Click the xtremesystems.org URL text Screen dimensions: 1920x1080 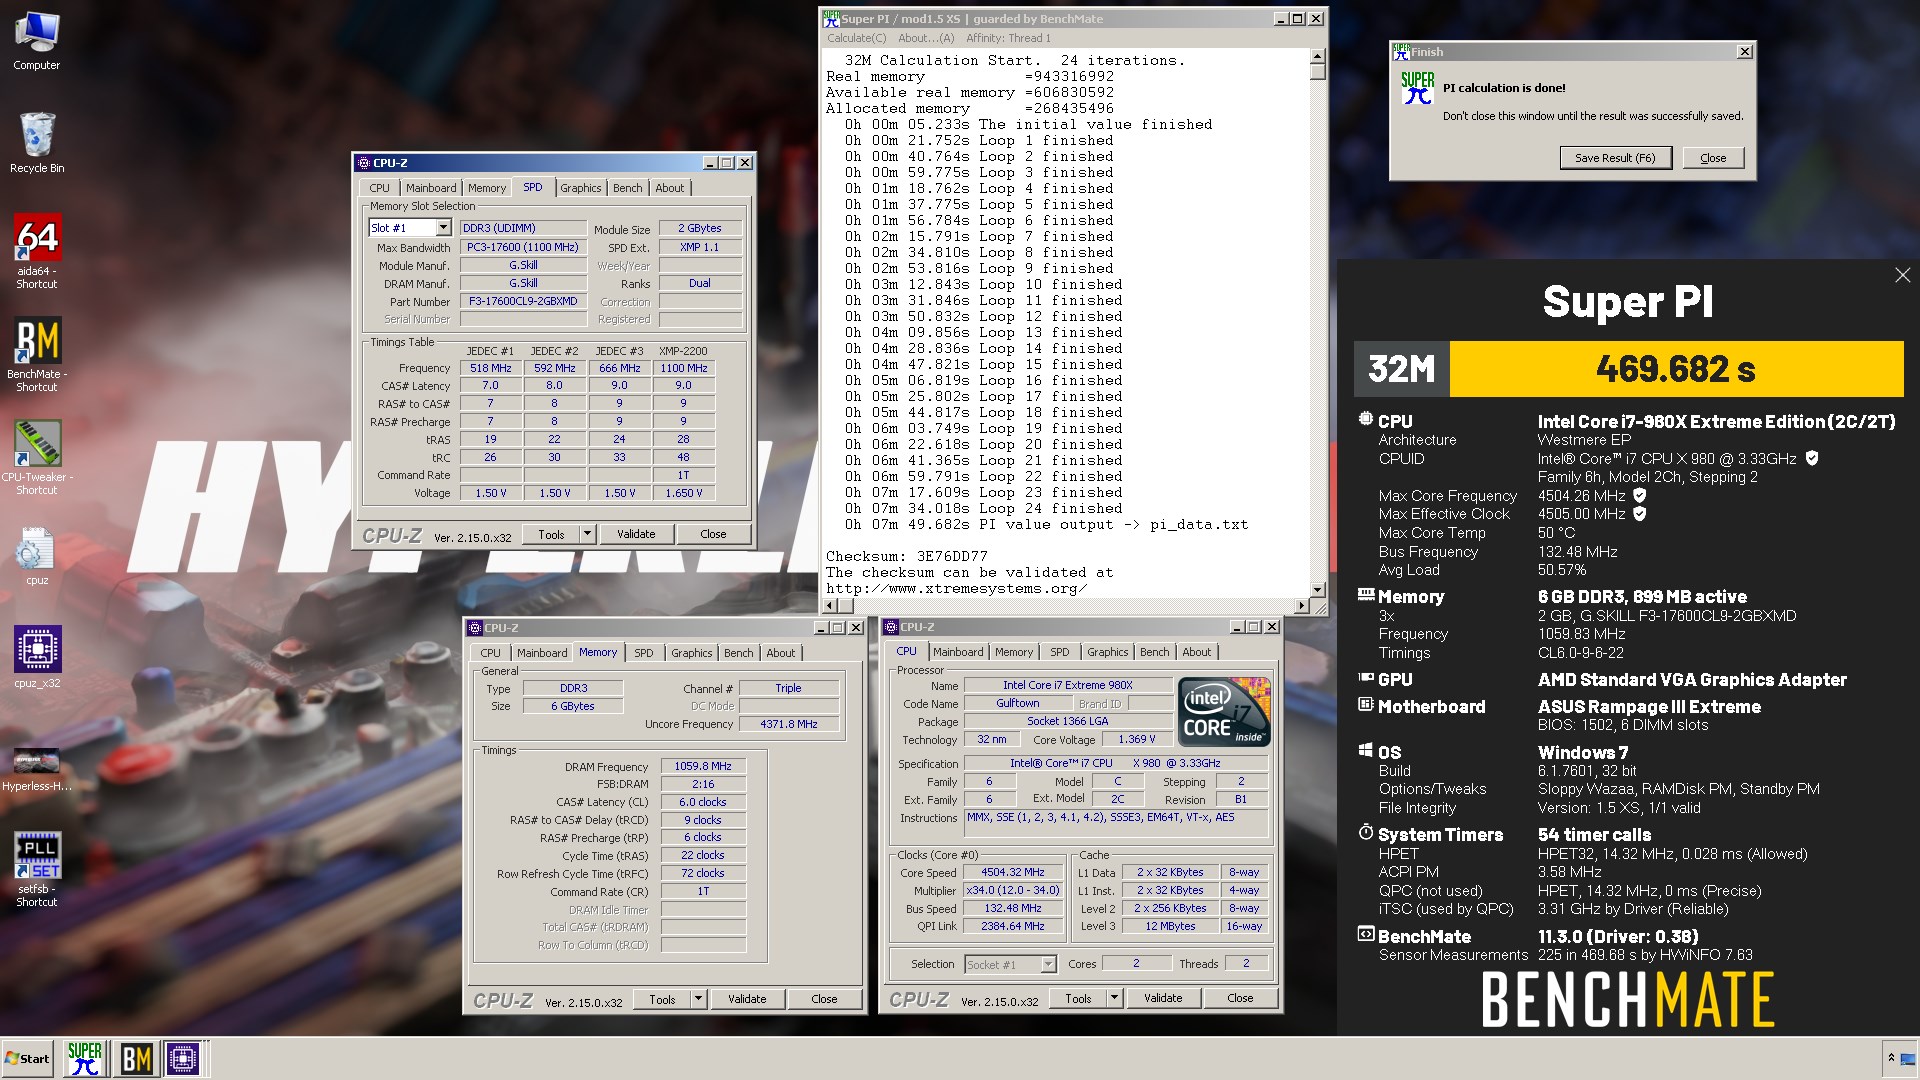coord(956,588)
